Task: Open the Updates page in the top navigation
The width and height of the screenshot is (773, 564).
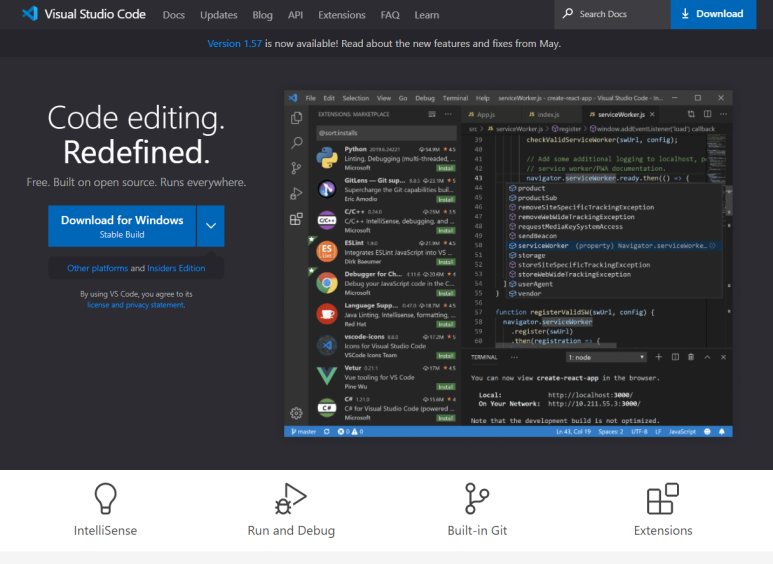Action: (x=218, y=15)
